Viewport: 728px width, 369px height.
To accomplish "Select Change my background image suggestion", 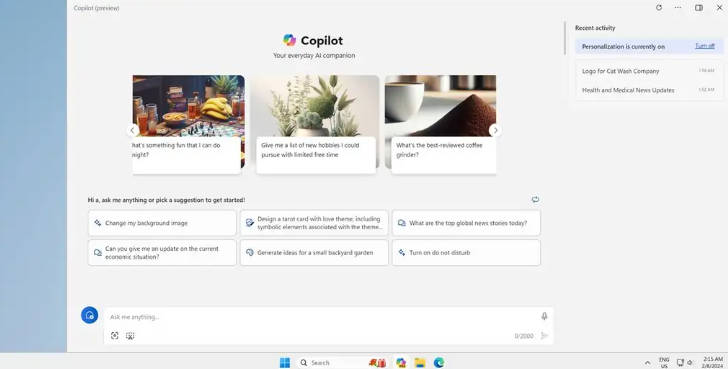I will [162, 223].
